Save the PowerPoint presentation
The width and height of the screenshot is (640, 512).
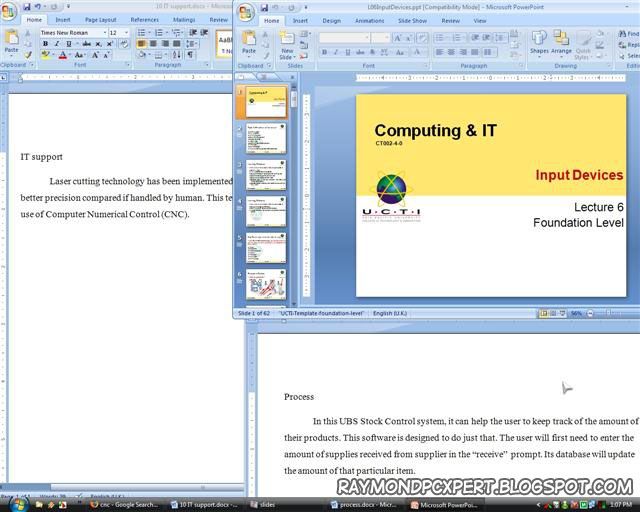(x=264, y=7)
